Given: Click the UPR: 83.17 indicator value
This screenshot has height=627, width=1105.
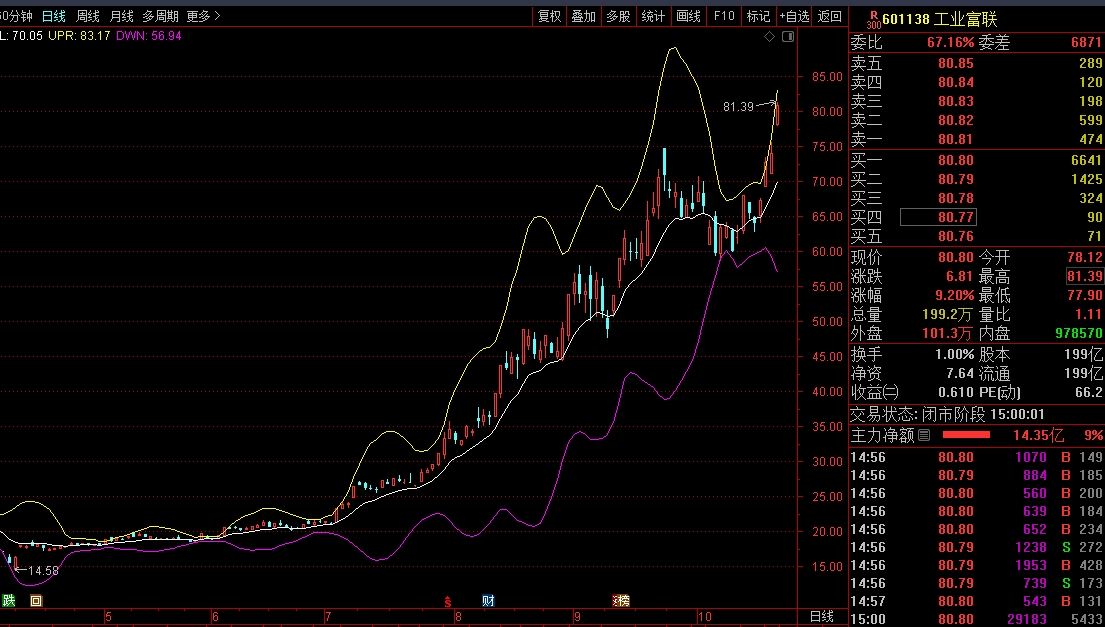Looking at the screenshot, I should click(x=79, y=35).
